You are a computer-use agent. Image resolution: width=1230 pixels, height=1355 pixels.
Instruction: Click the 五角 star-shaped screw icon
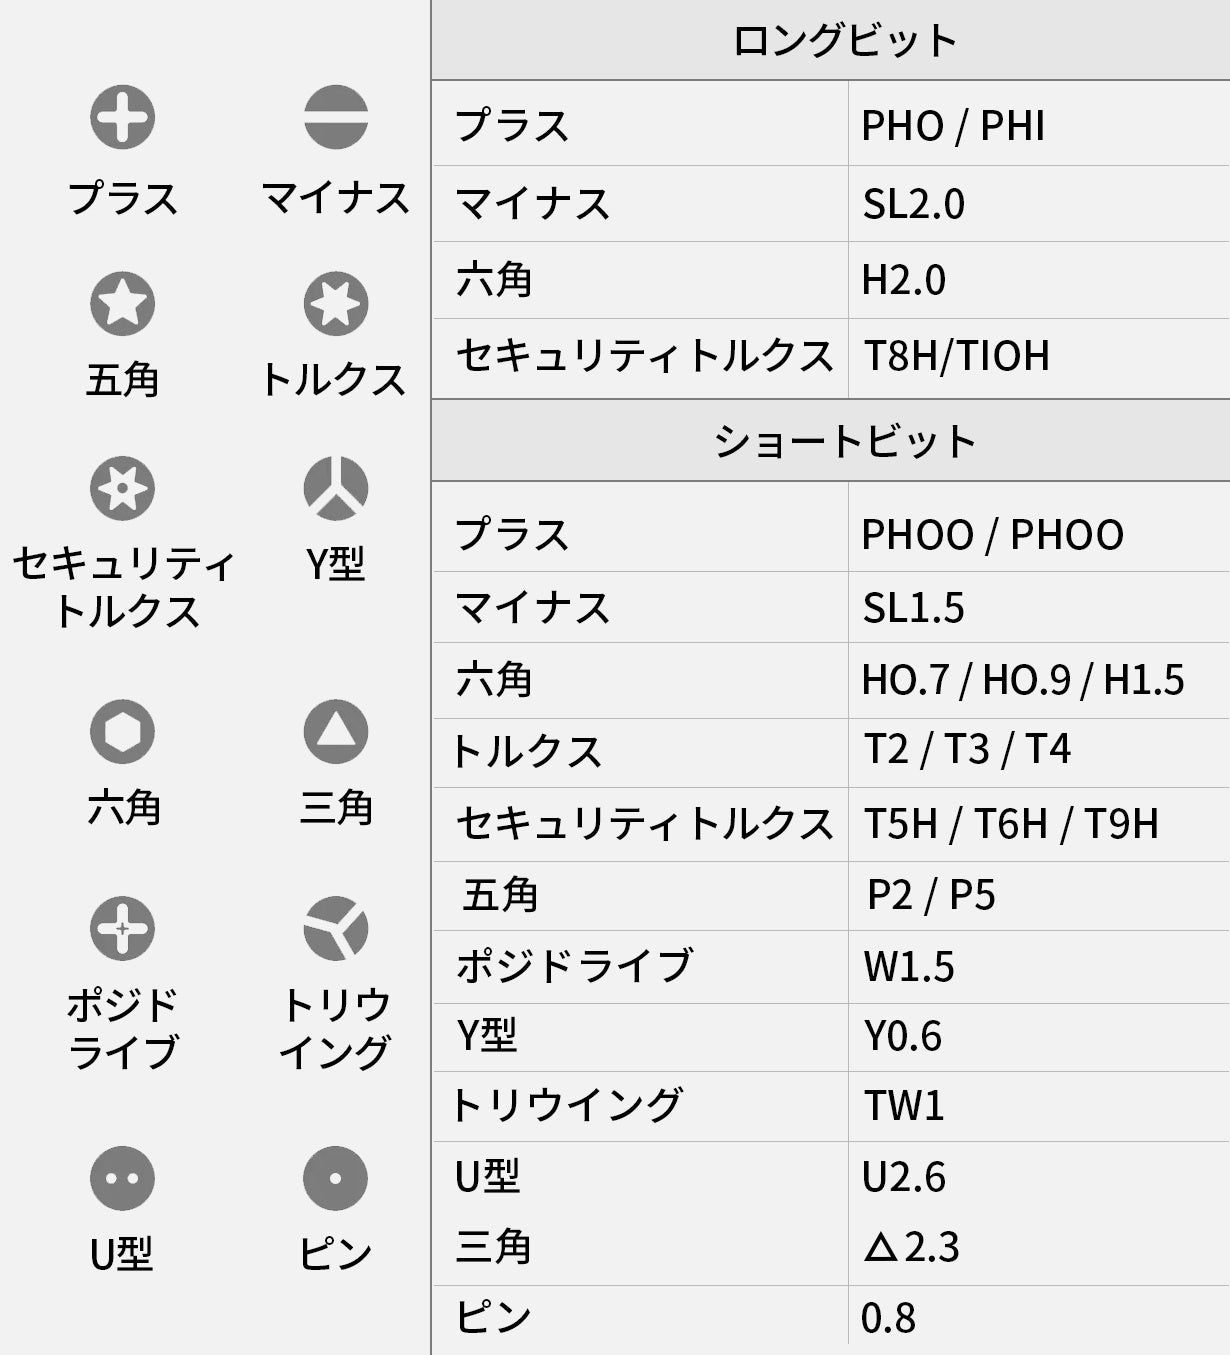122,304
